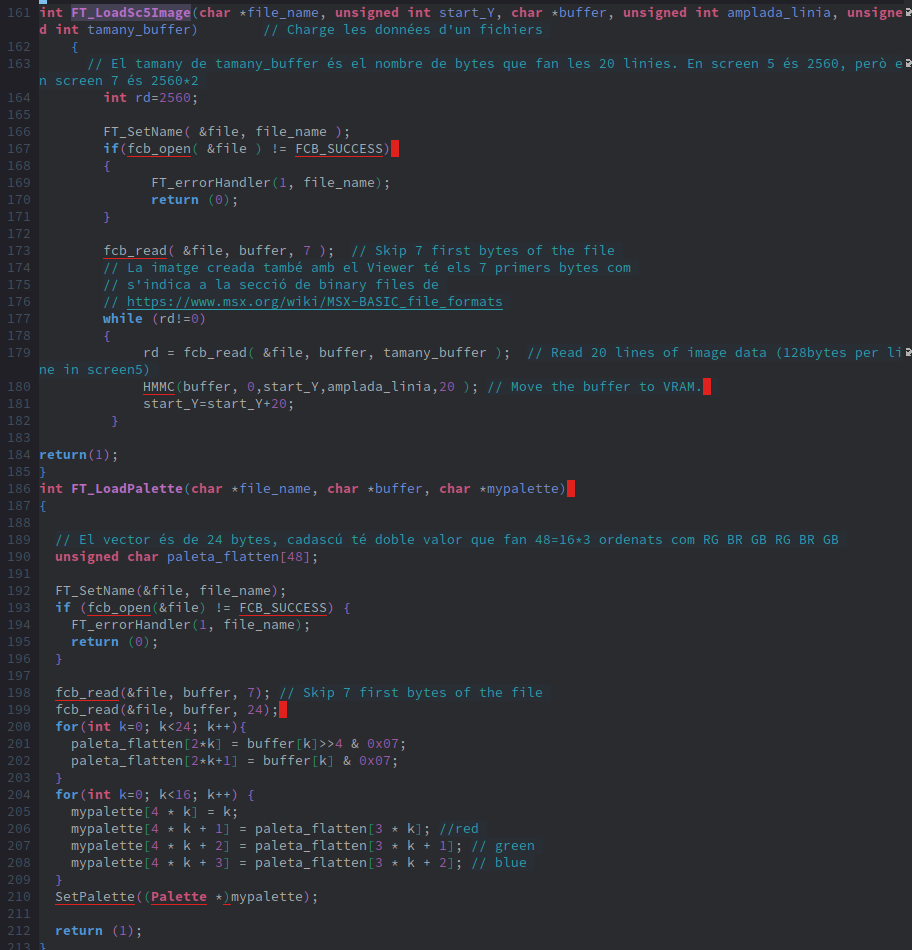Click the '// blue' comment on line 208

tap(499, 863)
